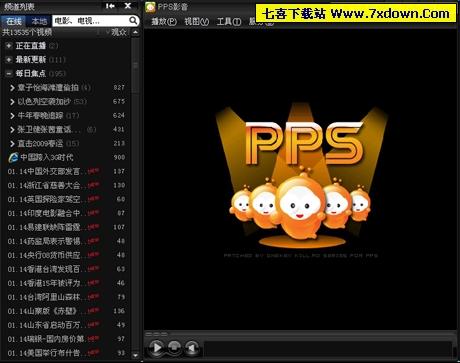The height and width of the screenshot is (363, 460).
Task: Click the HOT badge on 01.14山寨版《赤壁》
Action: pos(94,311)
